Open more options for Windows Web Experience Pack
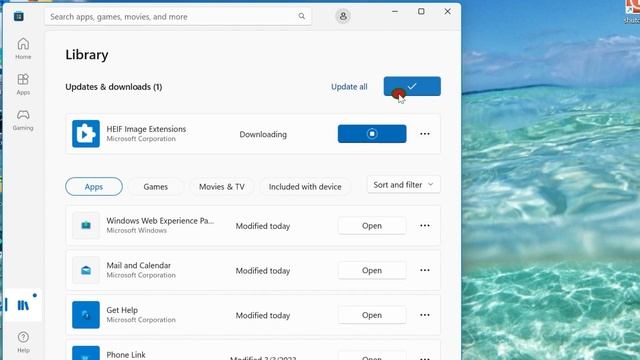This screenshot has height=360, width=640. point(425,226)
